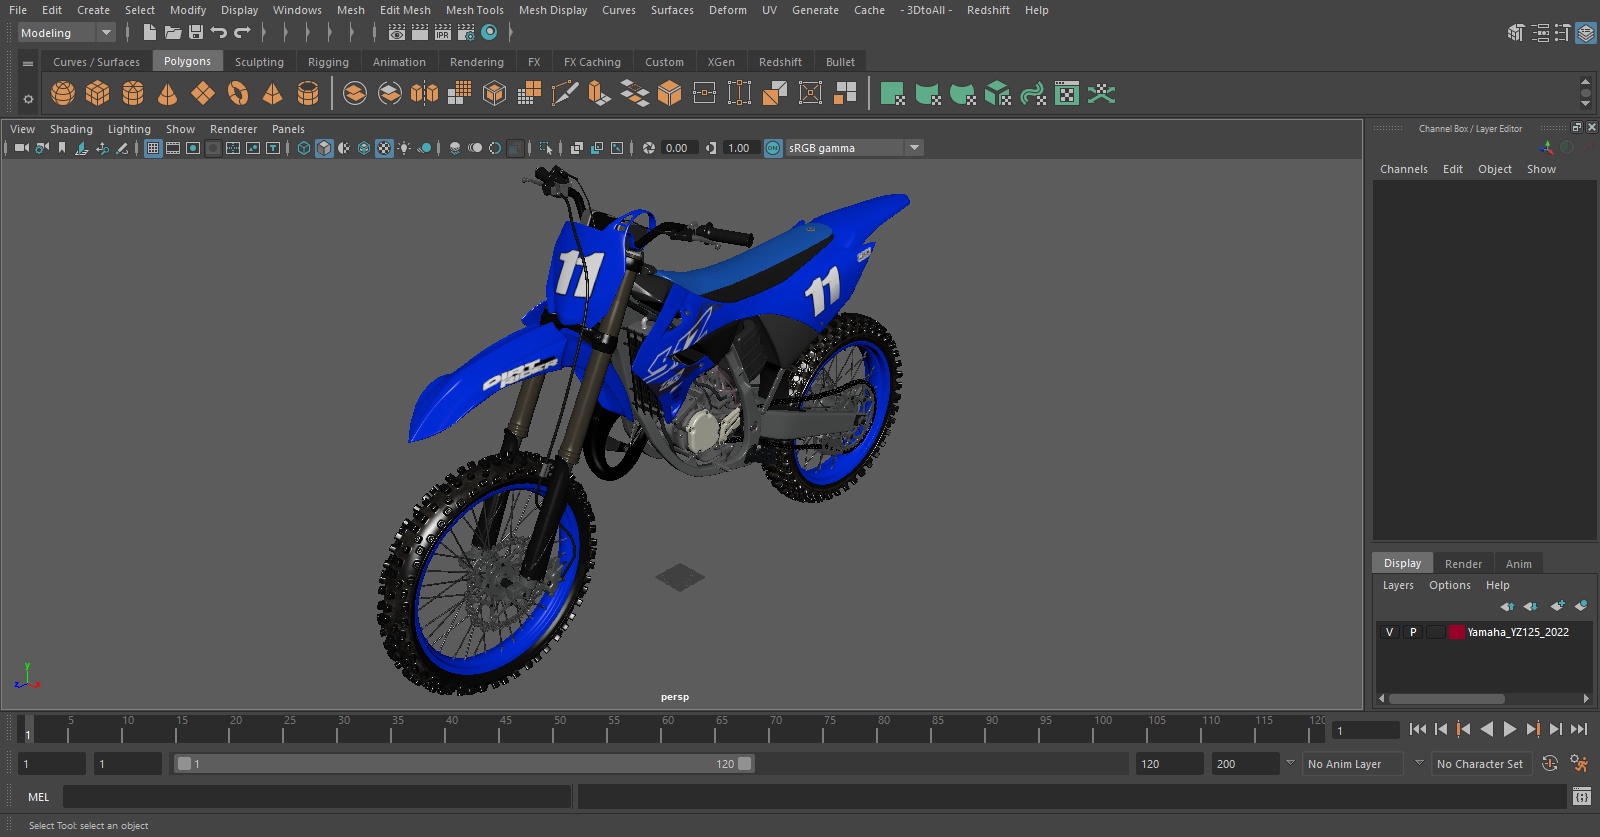Screen dimensions: 1600x837
Task: Click the Open Scene folder icon
Action: 173,32
